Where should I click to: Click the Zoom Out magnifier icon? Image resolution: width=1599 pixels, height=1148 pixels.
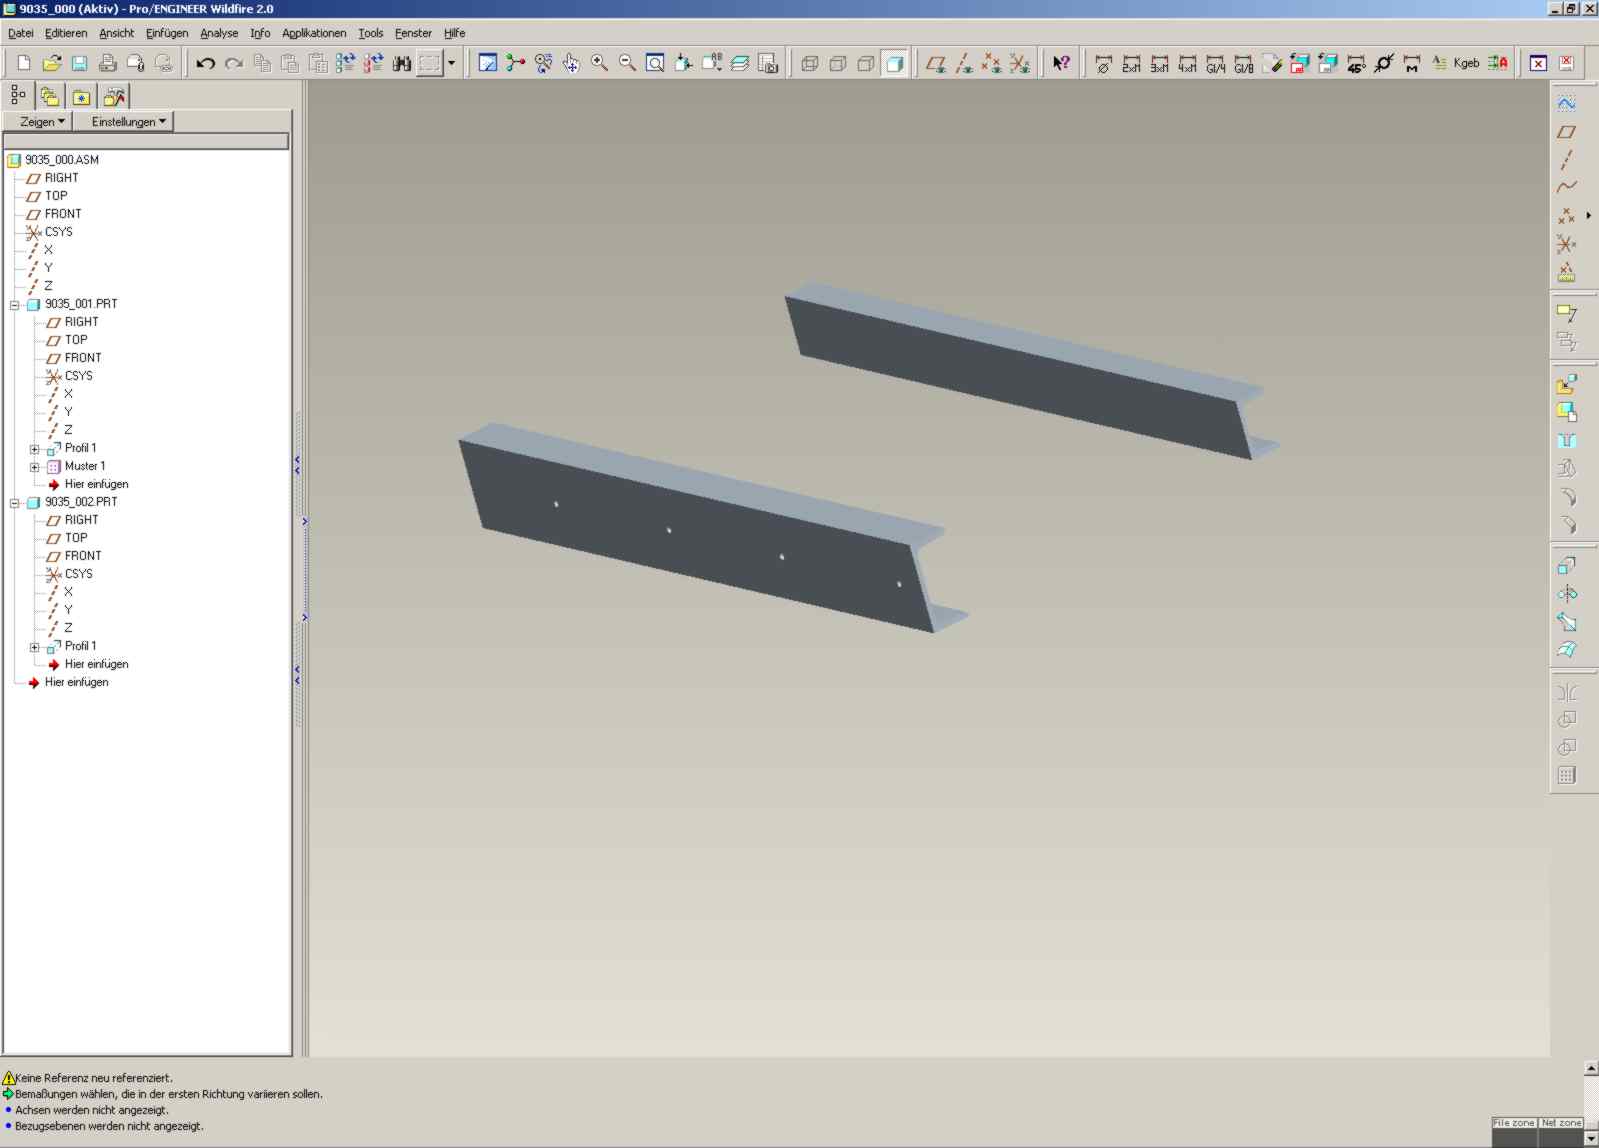point(627,64)
